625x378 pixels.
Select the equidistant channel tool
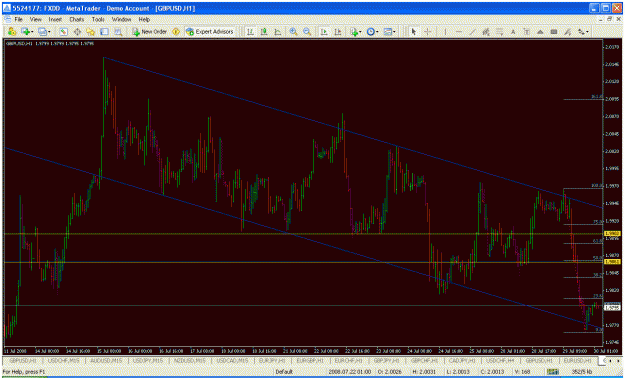[486, 32]
